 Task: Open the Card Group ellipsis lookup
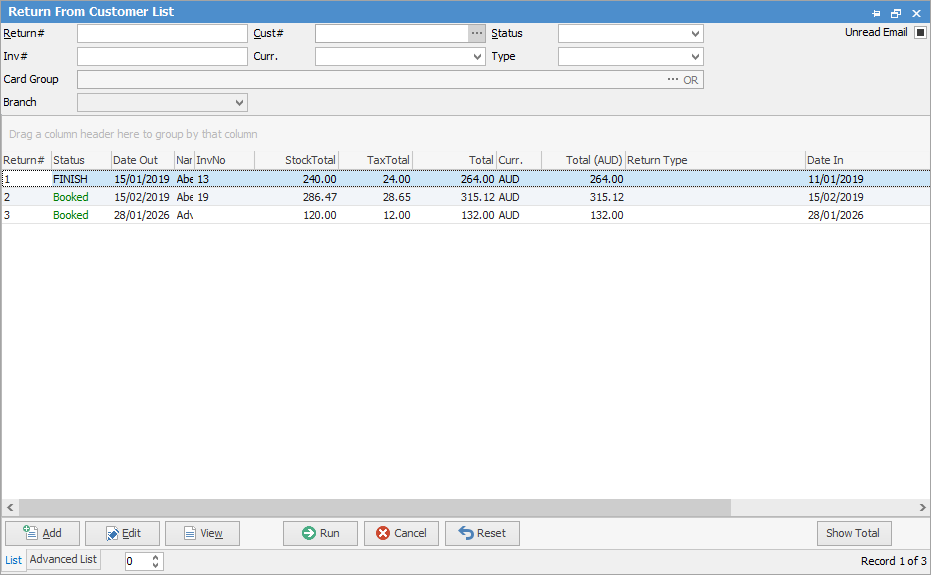[672, 80]
